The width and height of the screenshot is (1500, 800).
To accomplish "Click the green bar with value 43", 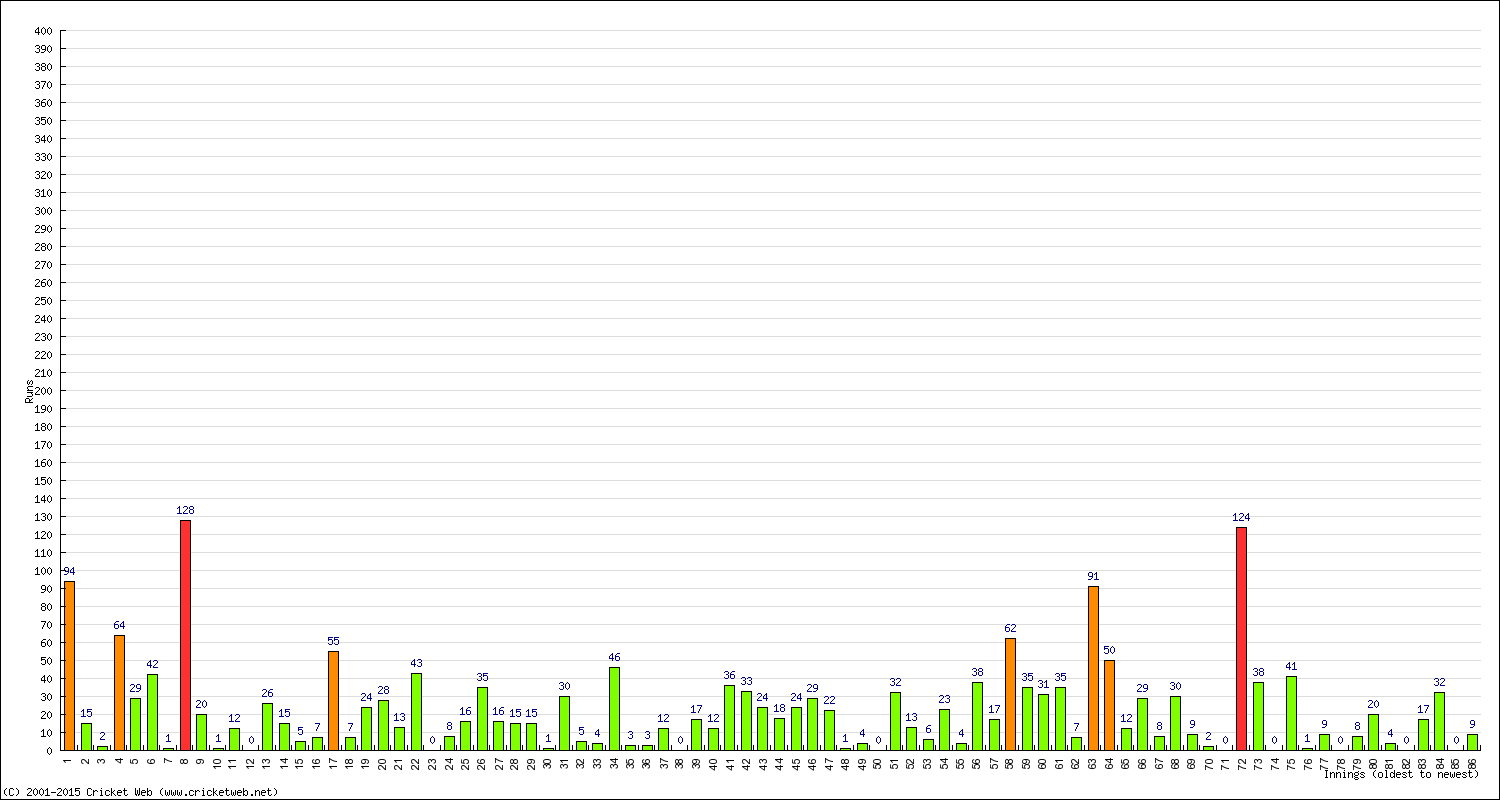I will point(416,711).
